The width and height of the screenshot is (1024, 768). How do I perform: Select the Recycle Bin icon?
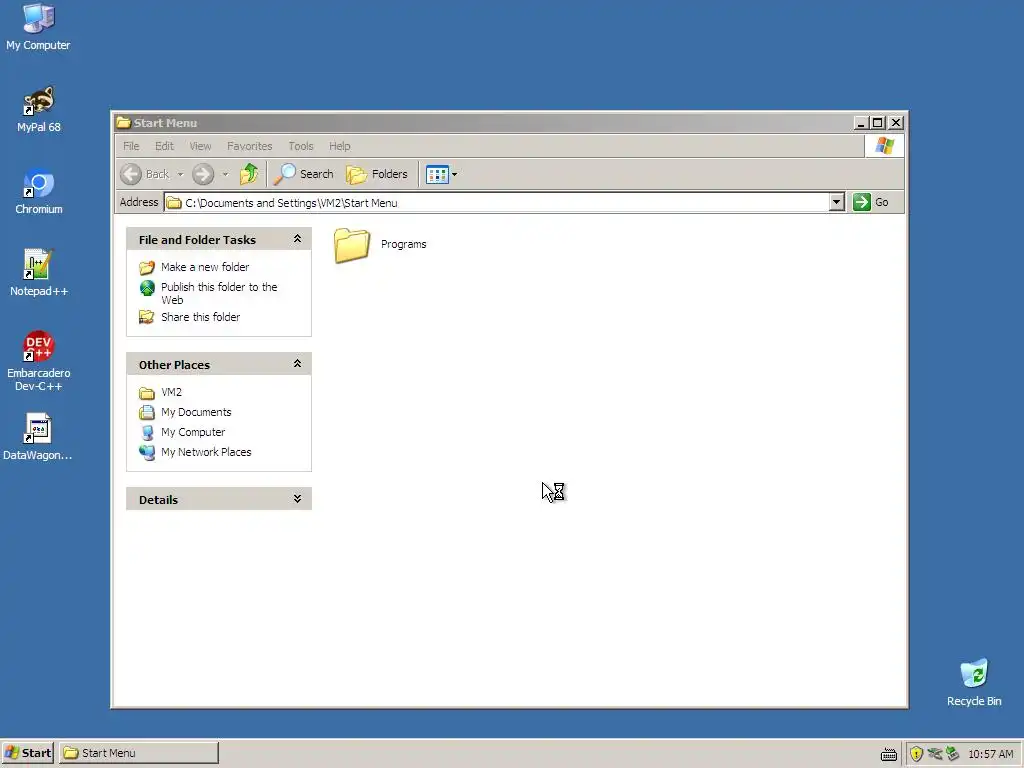[974, 682]
